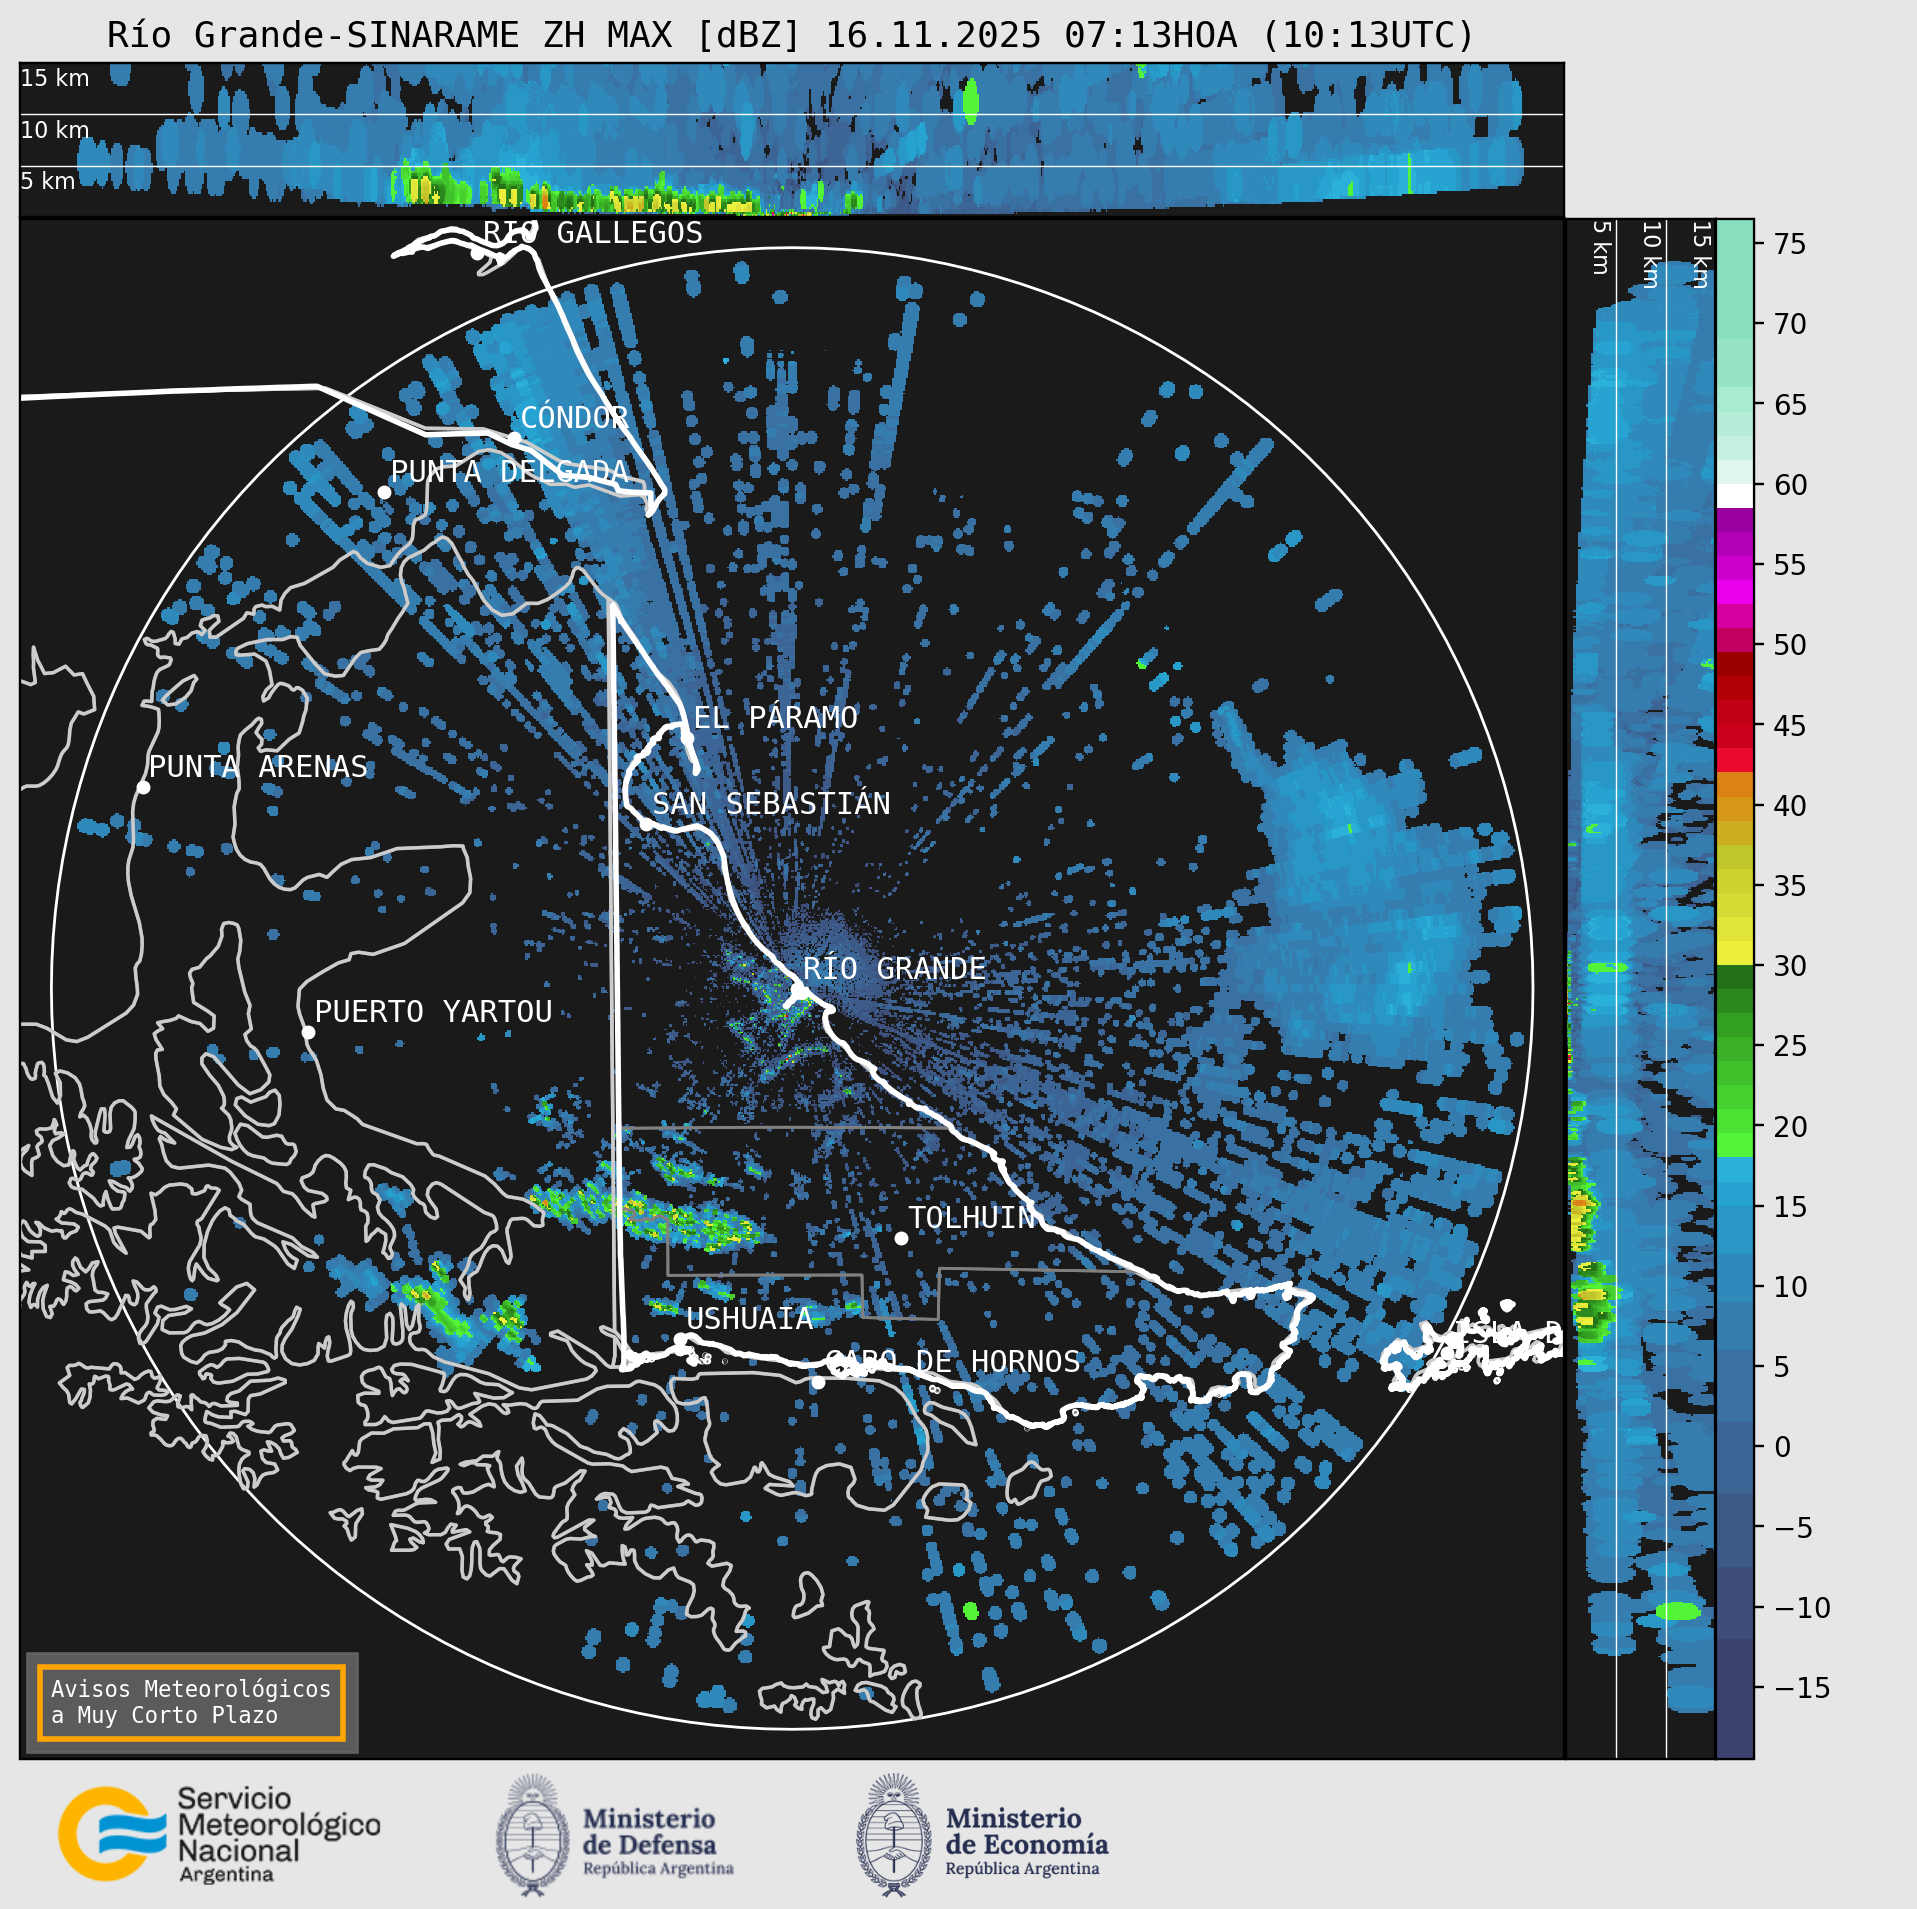Click the SAN SEBASTIÁN label
The image size is (1917, 1909).
tap(771, 804)
